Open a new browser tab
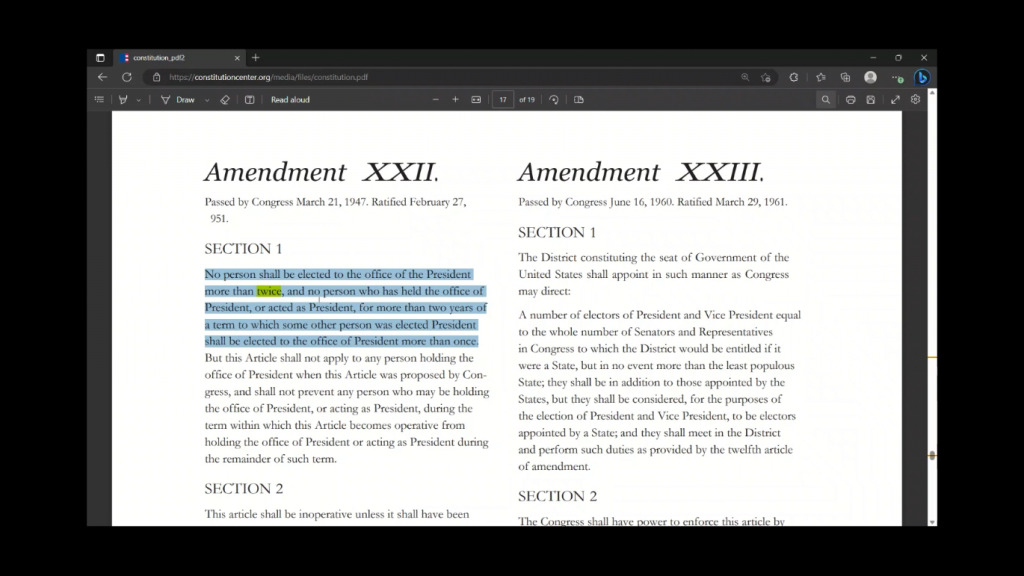 tap(256, 57)
